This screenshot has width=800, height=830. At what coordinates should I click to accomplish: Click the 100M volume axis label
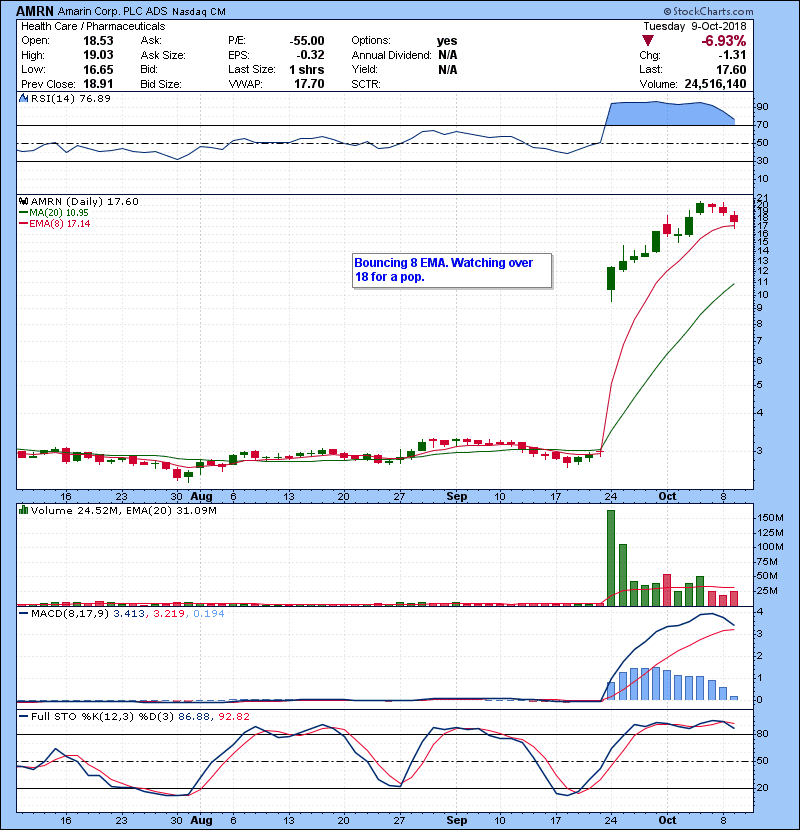point(770,547)
